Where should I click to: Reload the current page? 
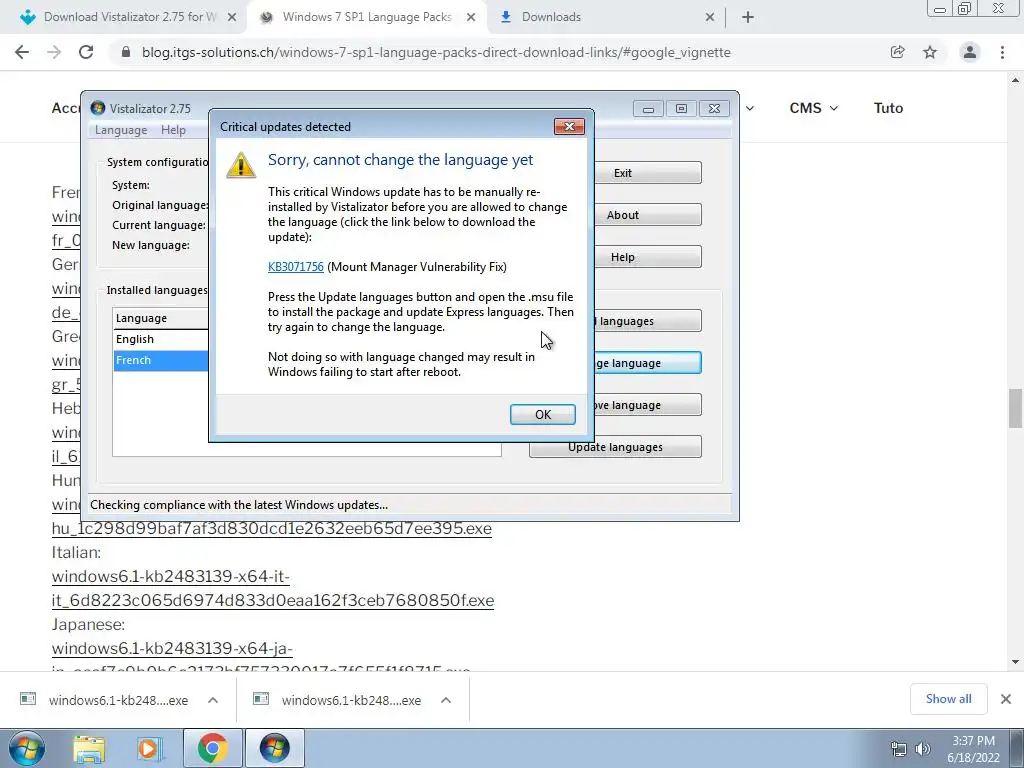coord(86,52)
